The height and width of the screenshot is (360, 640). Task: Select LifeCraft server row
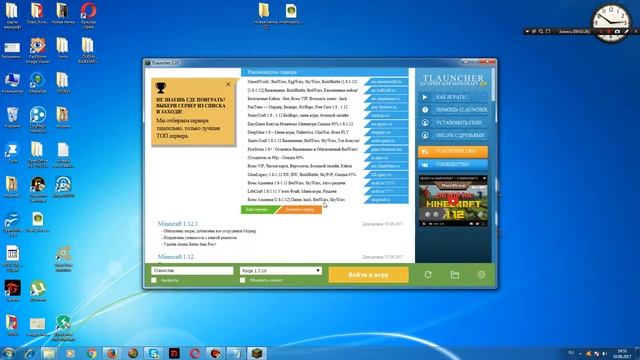tap(292, 191)
